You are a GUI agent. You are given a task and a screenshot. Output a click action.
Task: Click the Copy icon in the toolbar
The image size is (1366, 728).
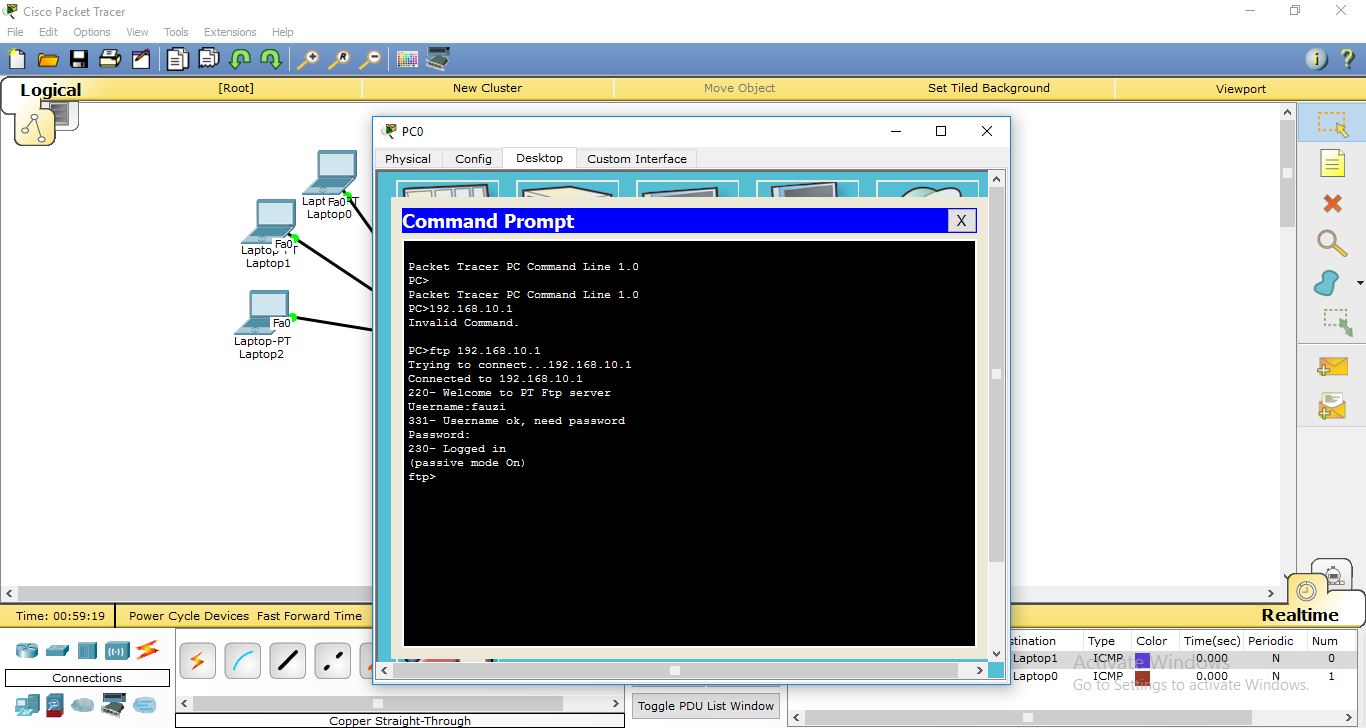point(177,59)
